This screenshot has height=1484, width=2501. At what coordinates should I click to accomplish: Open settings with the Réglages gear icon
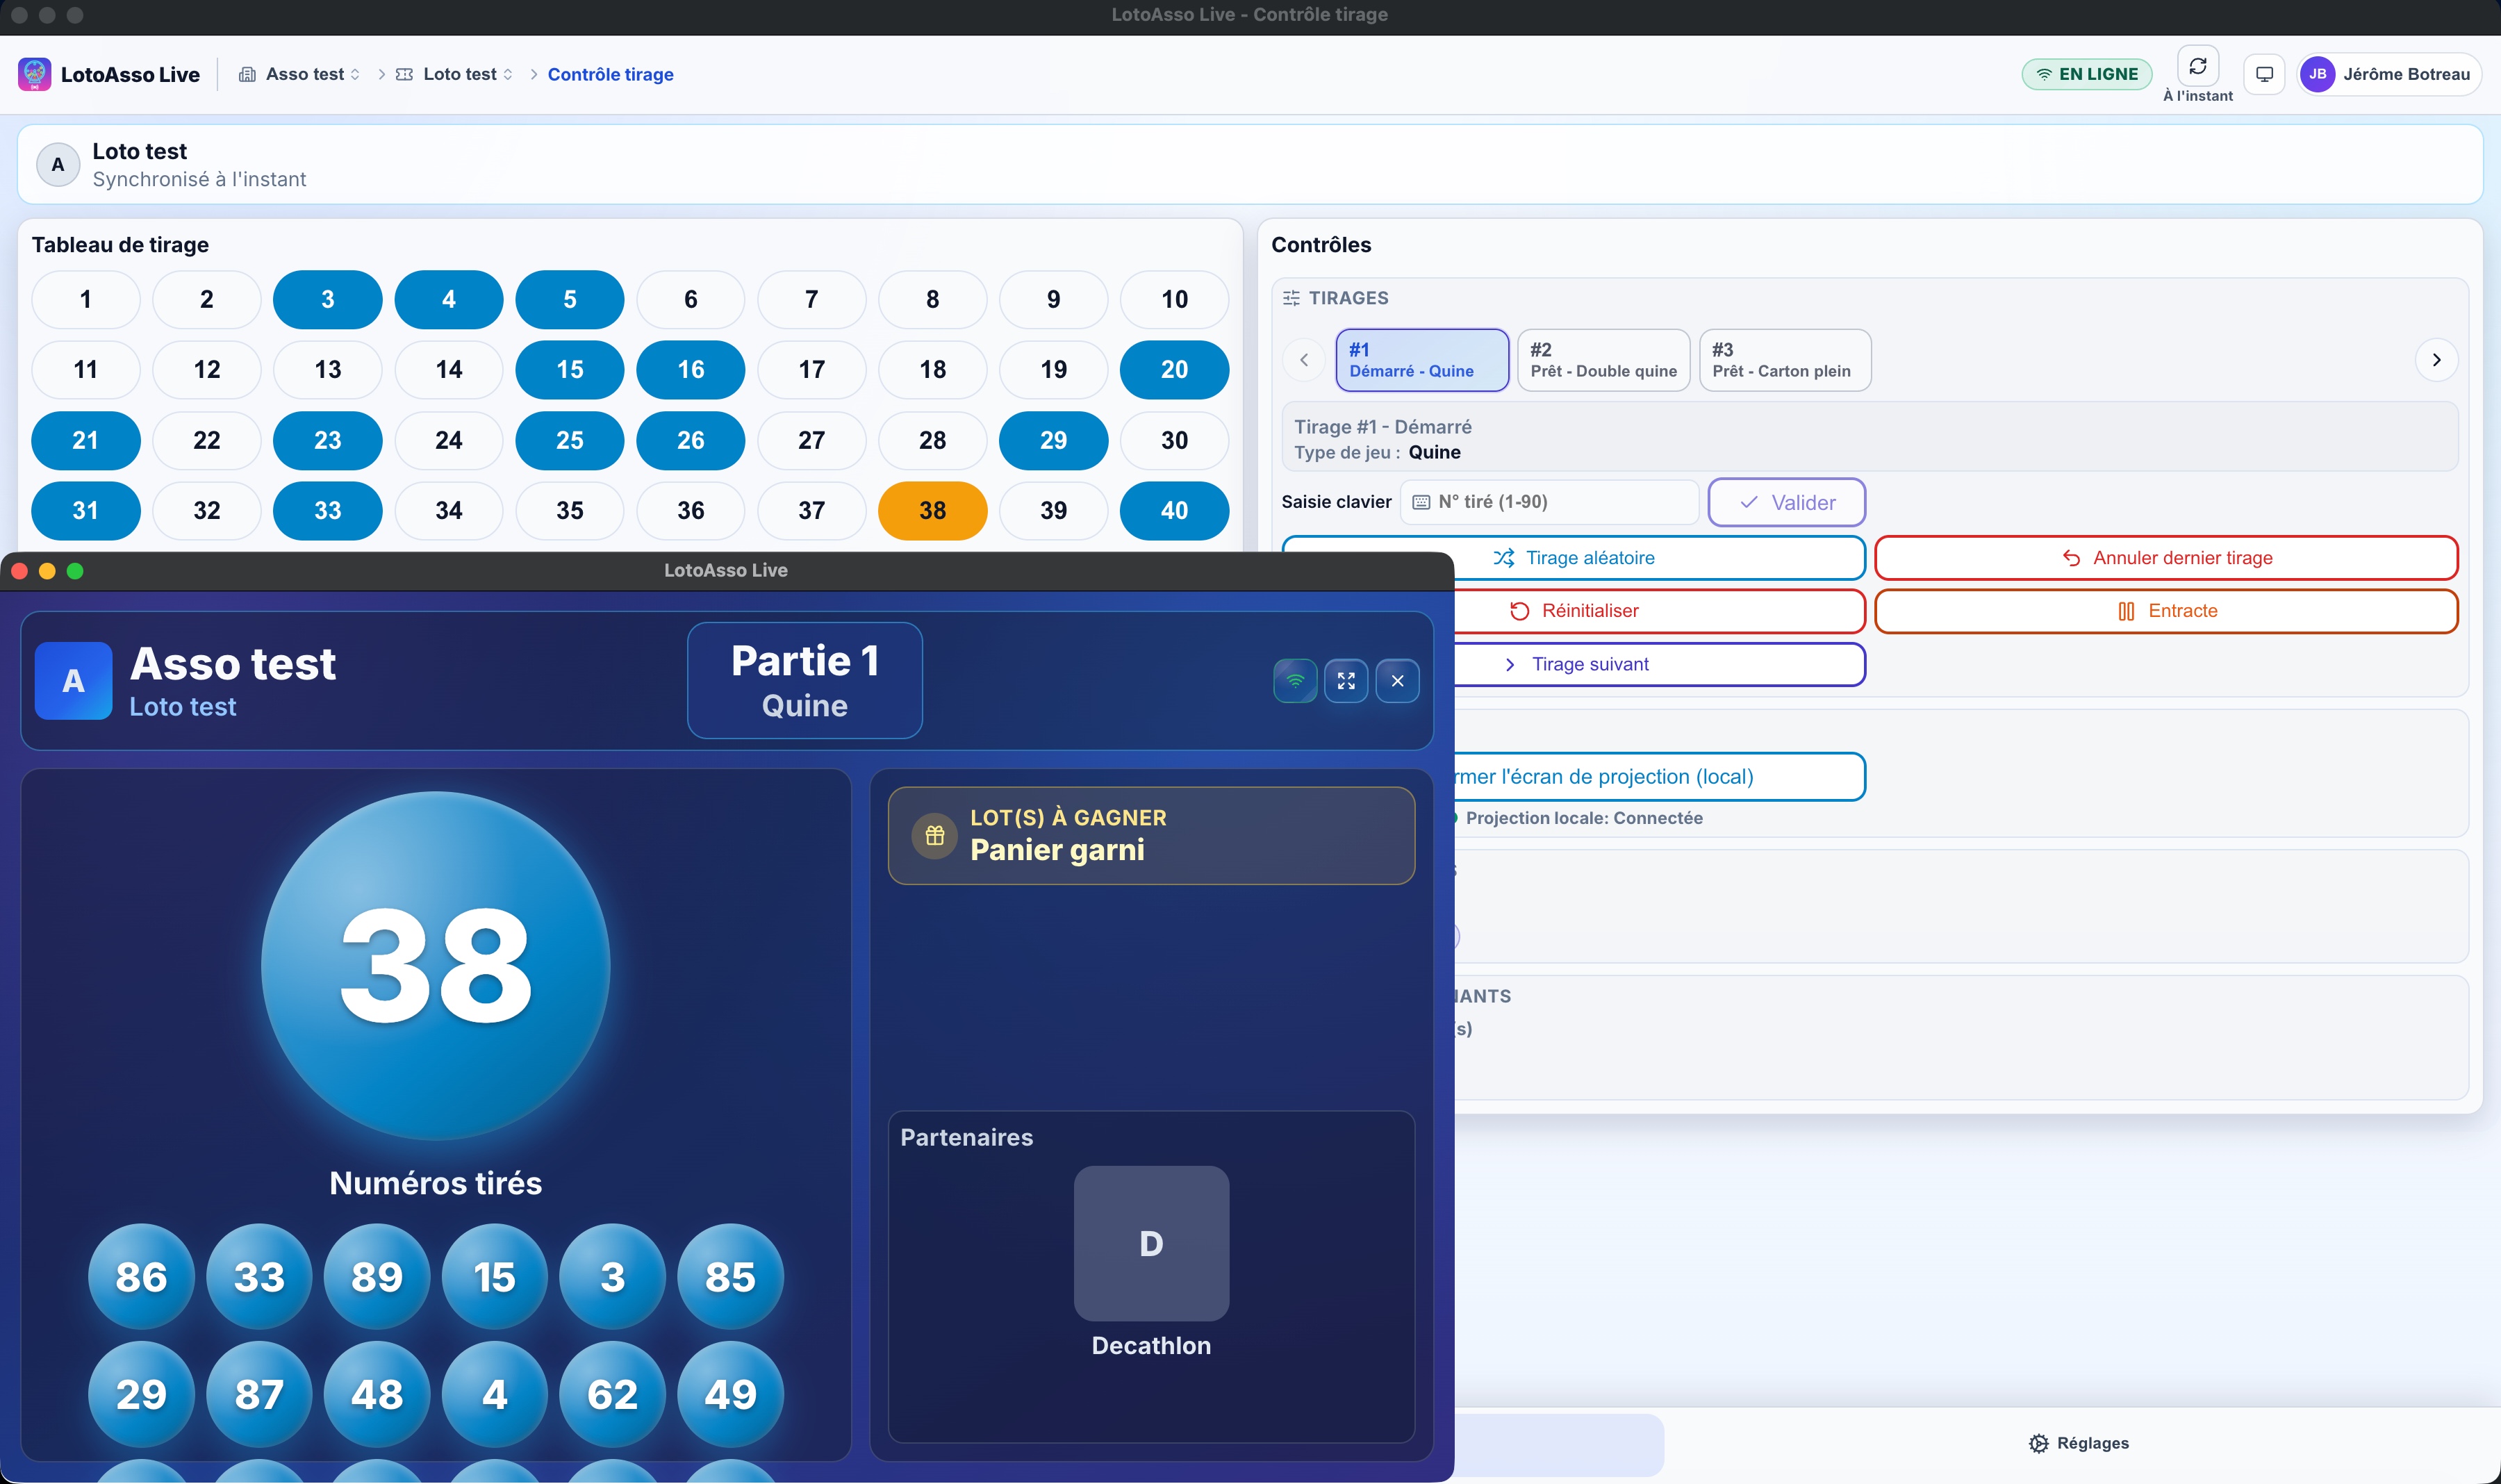click(2040, 1443)
